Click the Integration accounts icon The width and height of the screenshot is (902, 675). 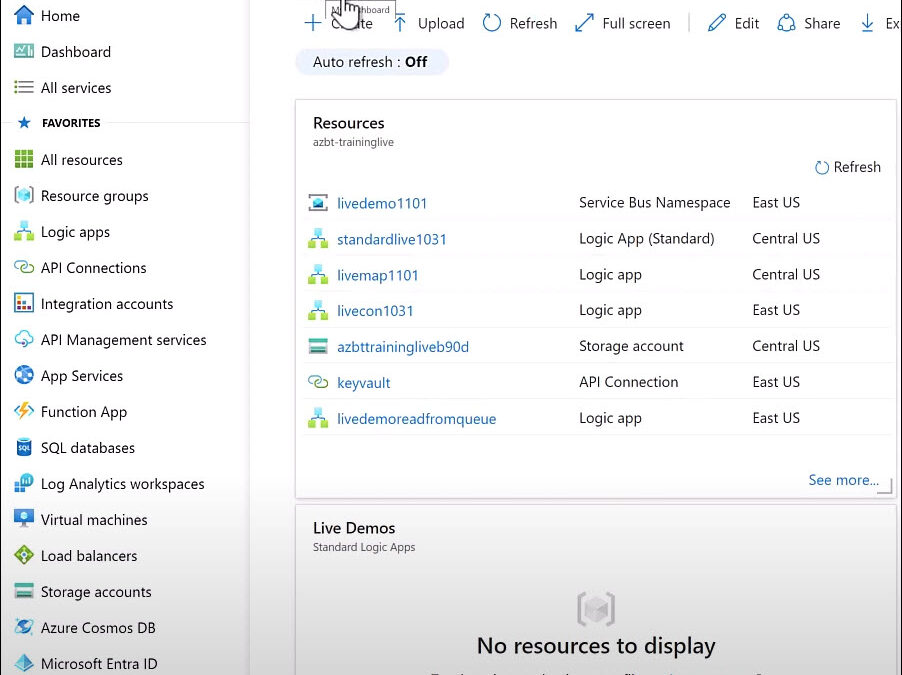pos(24,303)
